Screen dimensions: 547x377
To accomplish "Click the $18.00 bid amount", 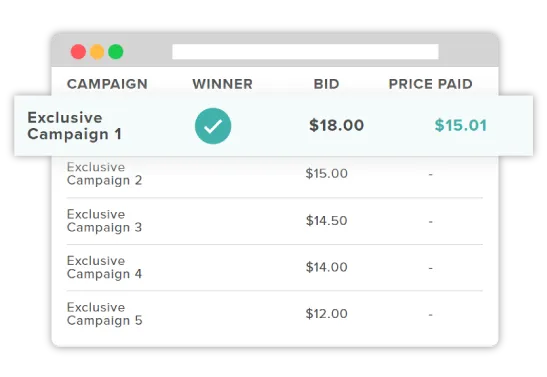I will 336,125.
